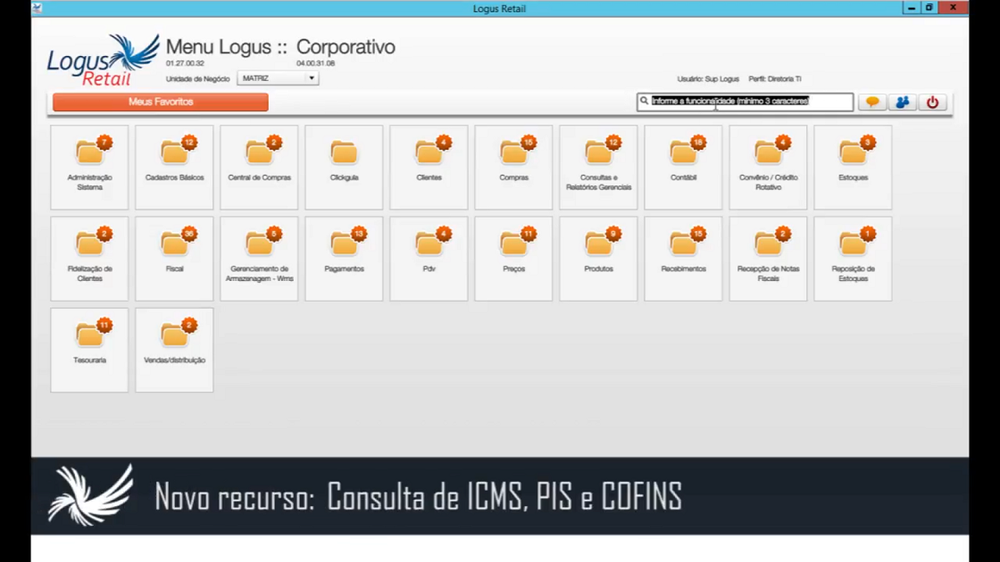1000x562 pixels.
Task: Open the Clickguia folder
Action: point(344,167)
